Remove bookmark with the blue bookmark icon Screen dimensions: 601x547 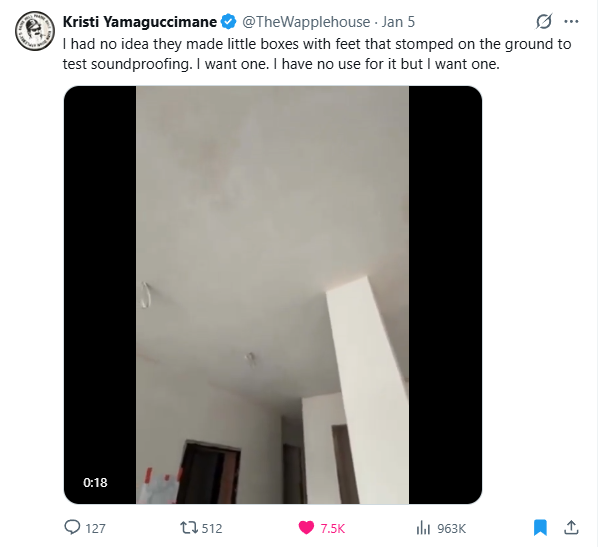tap(540, 528)
